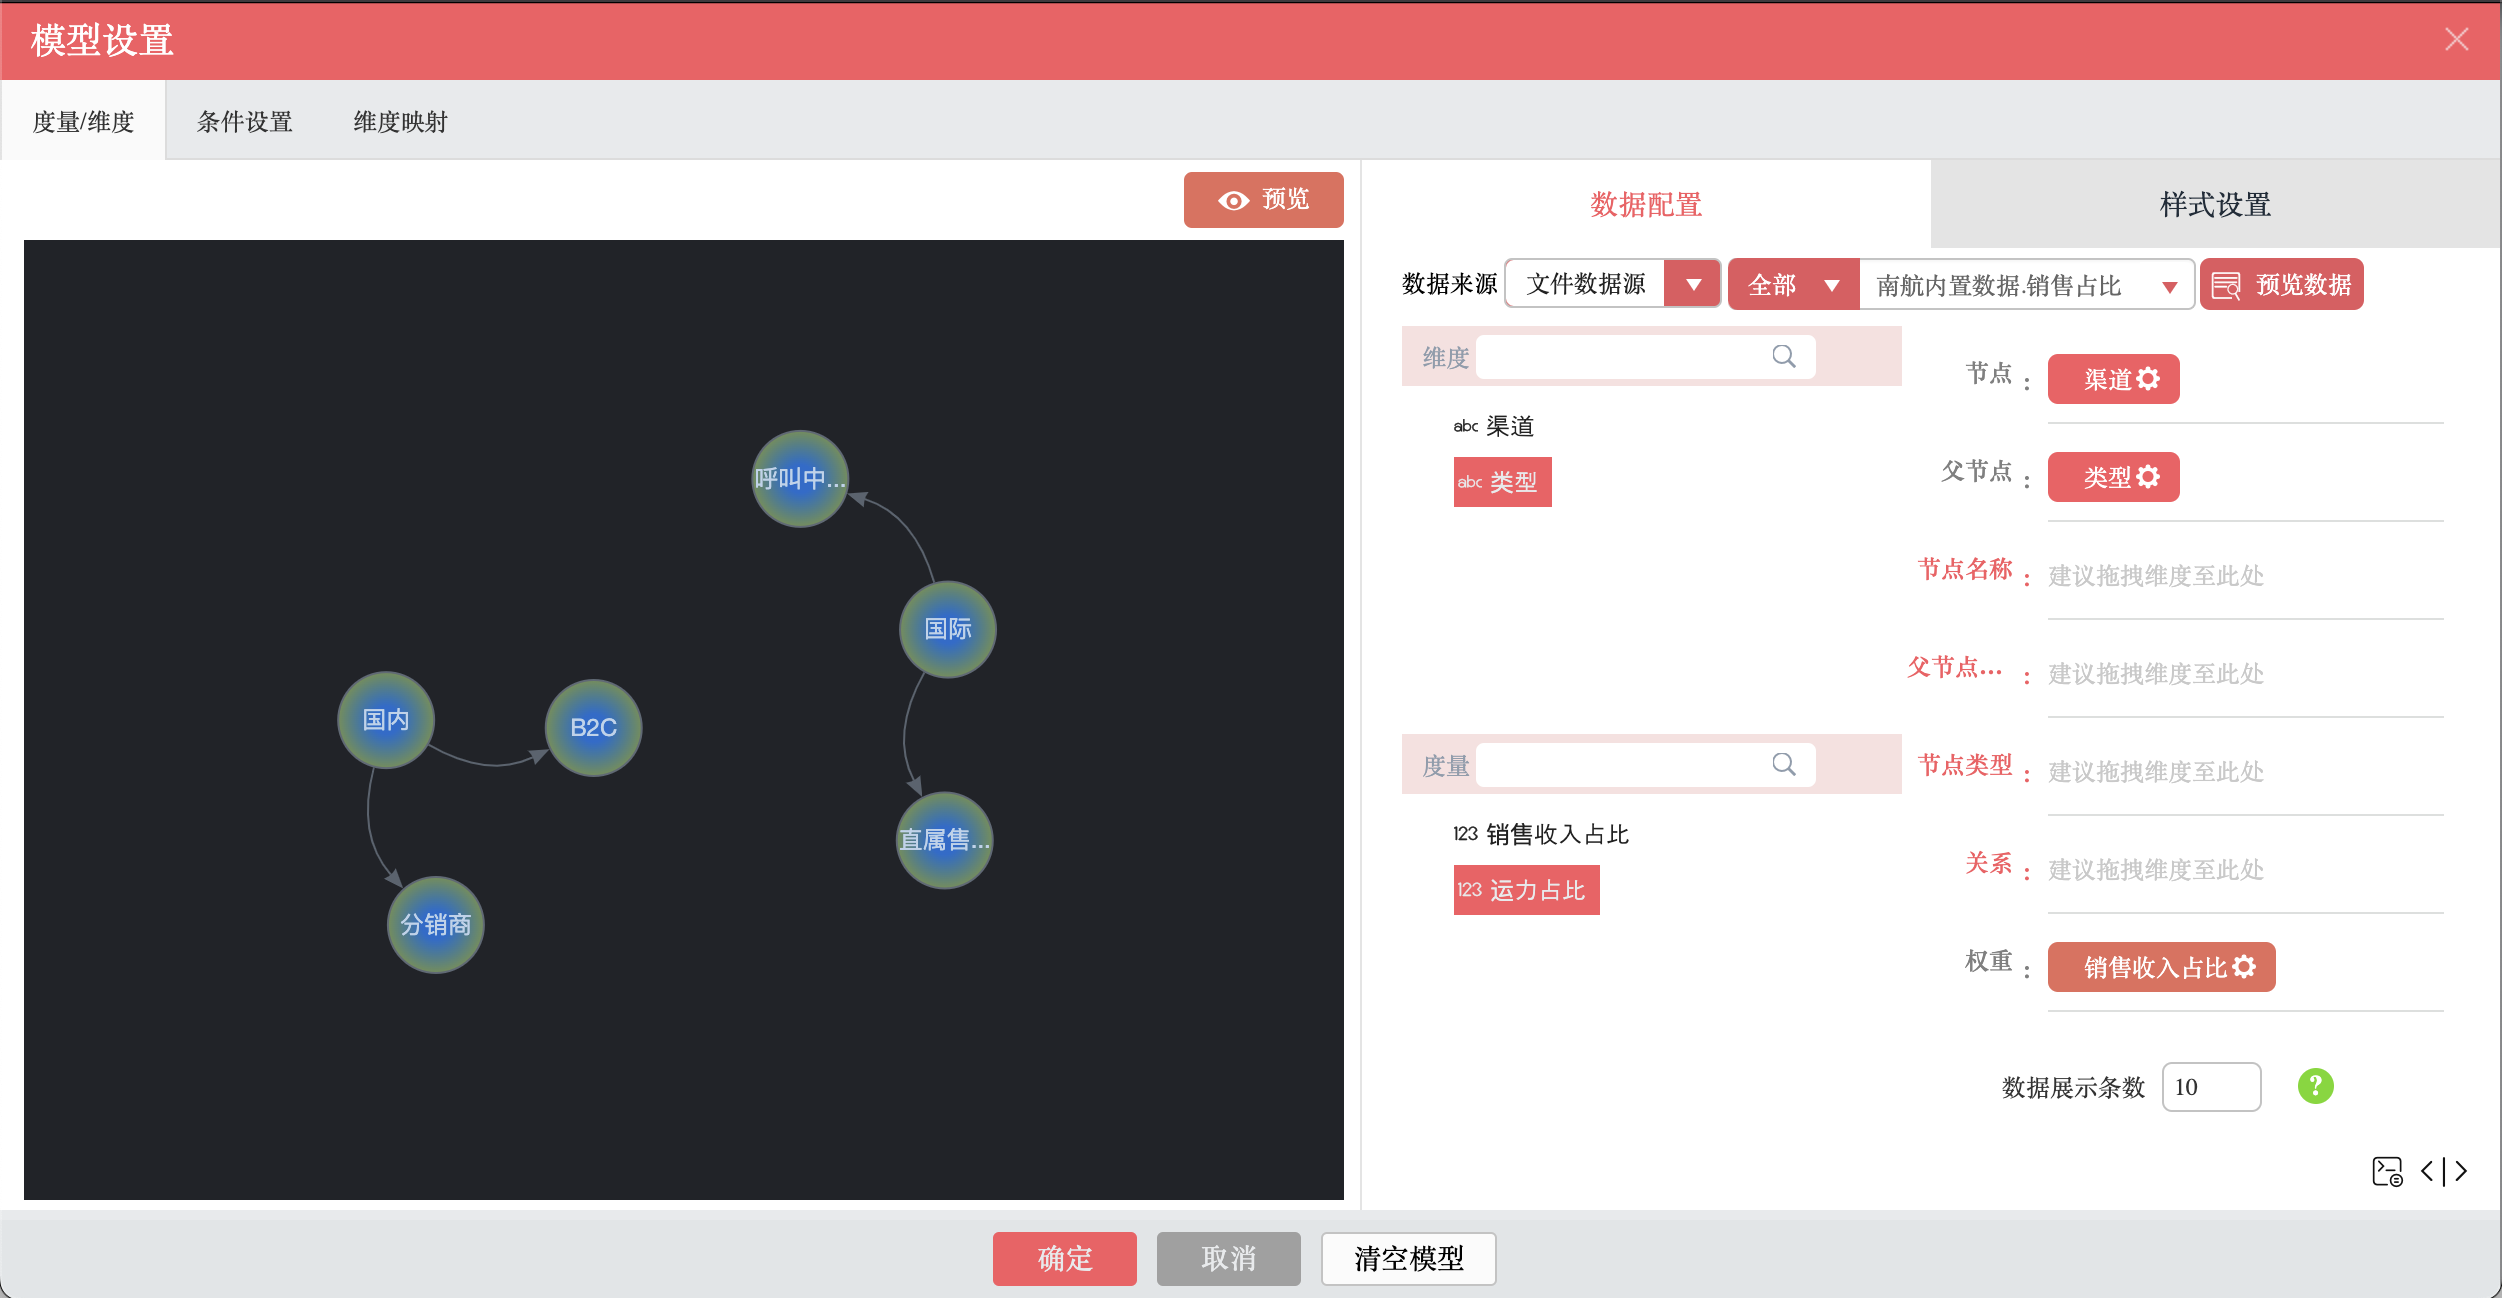The width and height of the screenshot is (2502, 1298).
Task: Click the 度量 search input field
Action: click(1645, 765)
